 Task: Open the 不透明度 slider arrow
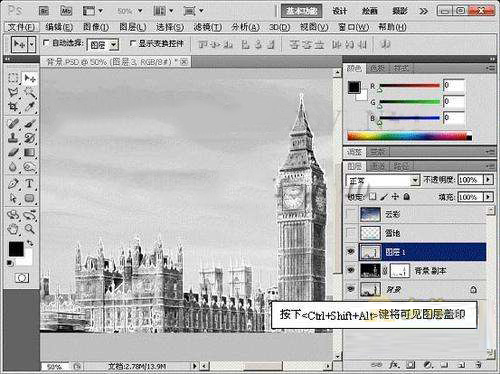tap(489, 180)
